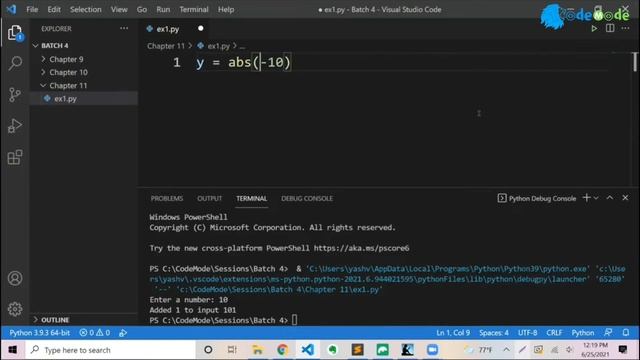640x360 pixels.
Task: Open notifications bell in status bar
Action: tap(626, 333)
